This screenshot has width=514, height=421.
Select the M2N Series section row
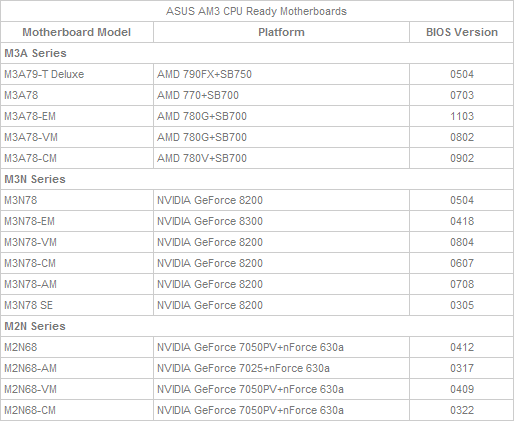click(x=257, y=326)
